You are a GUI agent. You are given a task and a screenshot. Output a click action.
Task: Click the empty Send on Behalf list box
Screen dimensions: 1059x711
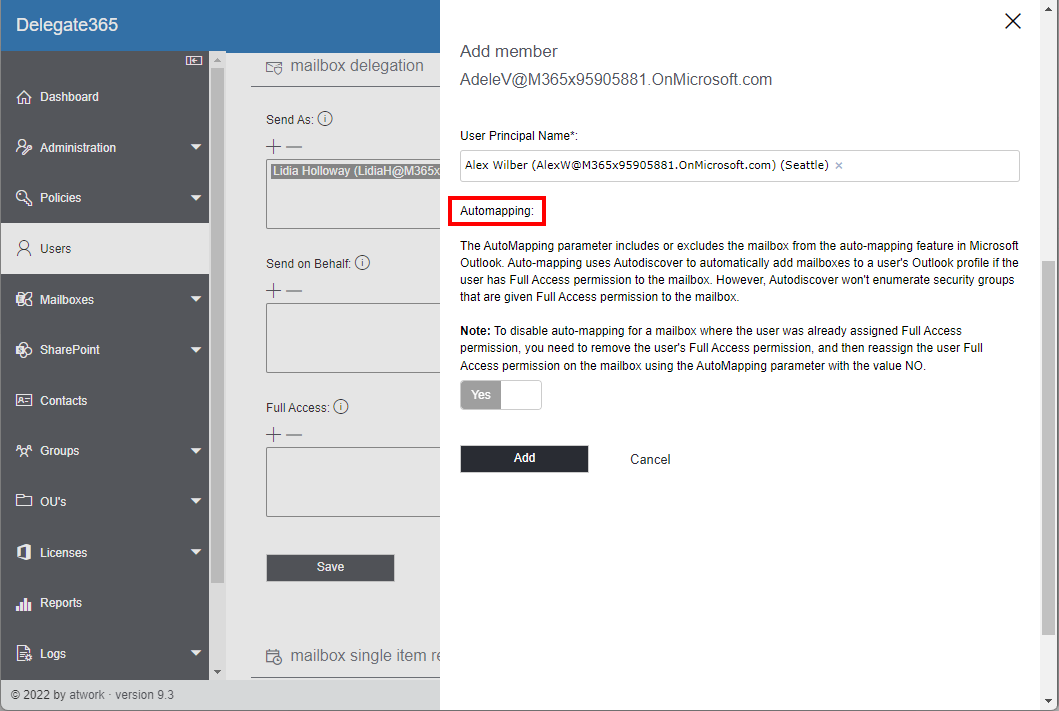pyautogui.click(x=353, y=338)
